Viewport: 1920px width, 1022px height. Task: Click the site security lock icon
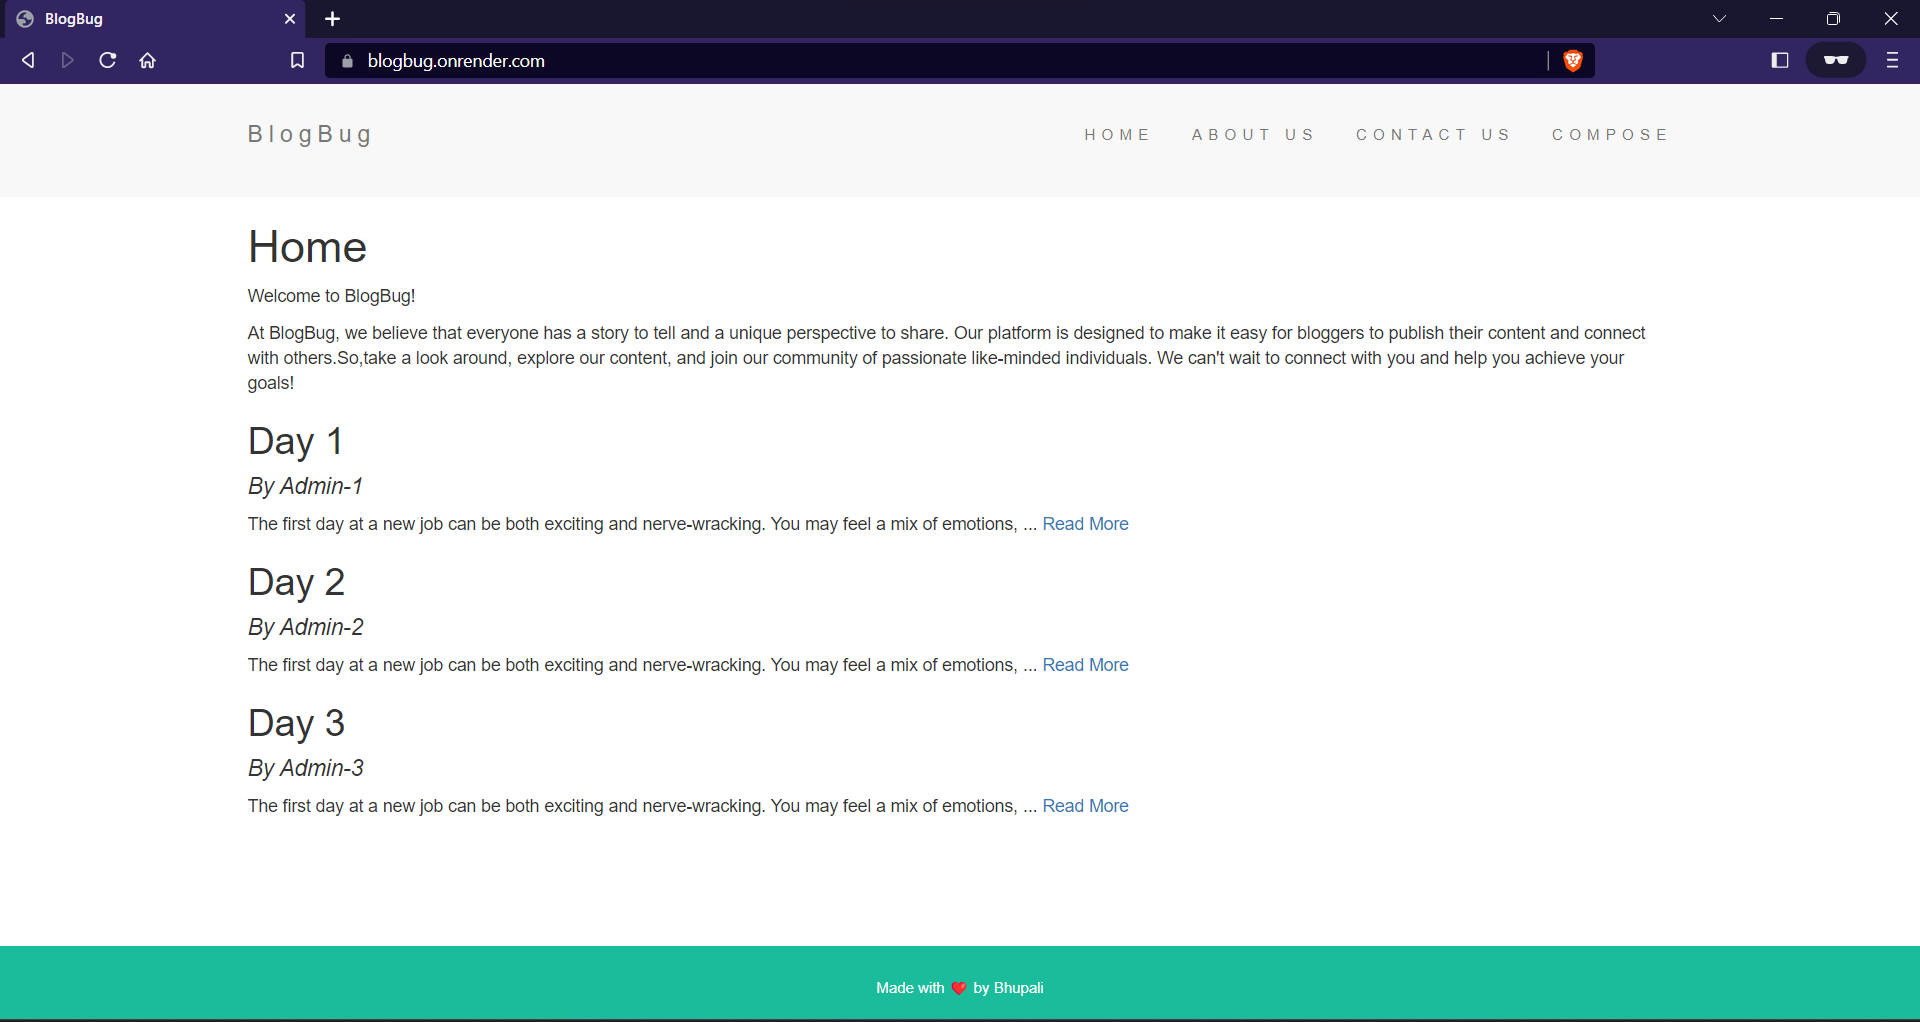(x=347, y=61)
